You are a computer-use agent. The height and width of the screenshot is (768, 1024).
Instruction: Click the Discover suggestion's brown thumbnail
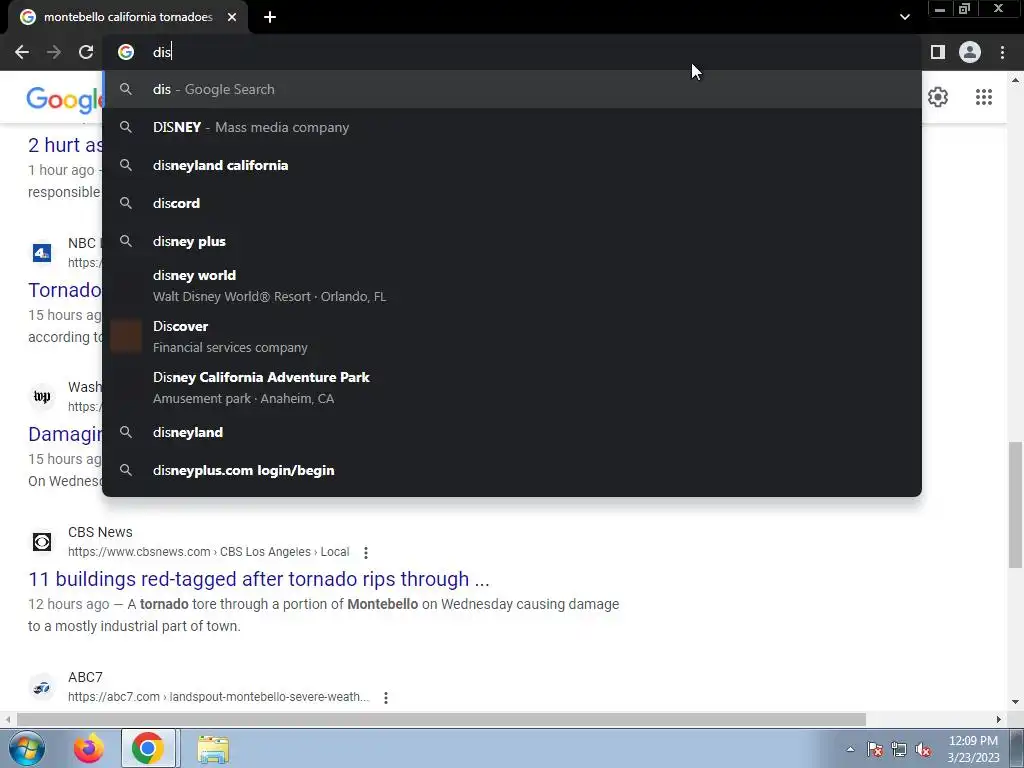(126, 336)
